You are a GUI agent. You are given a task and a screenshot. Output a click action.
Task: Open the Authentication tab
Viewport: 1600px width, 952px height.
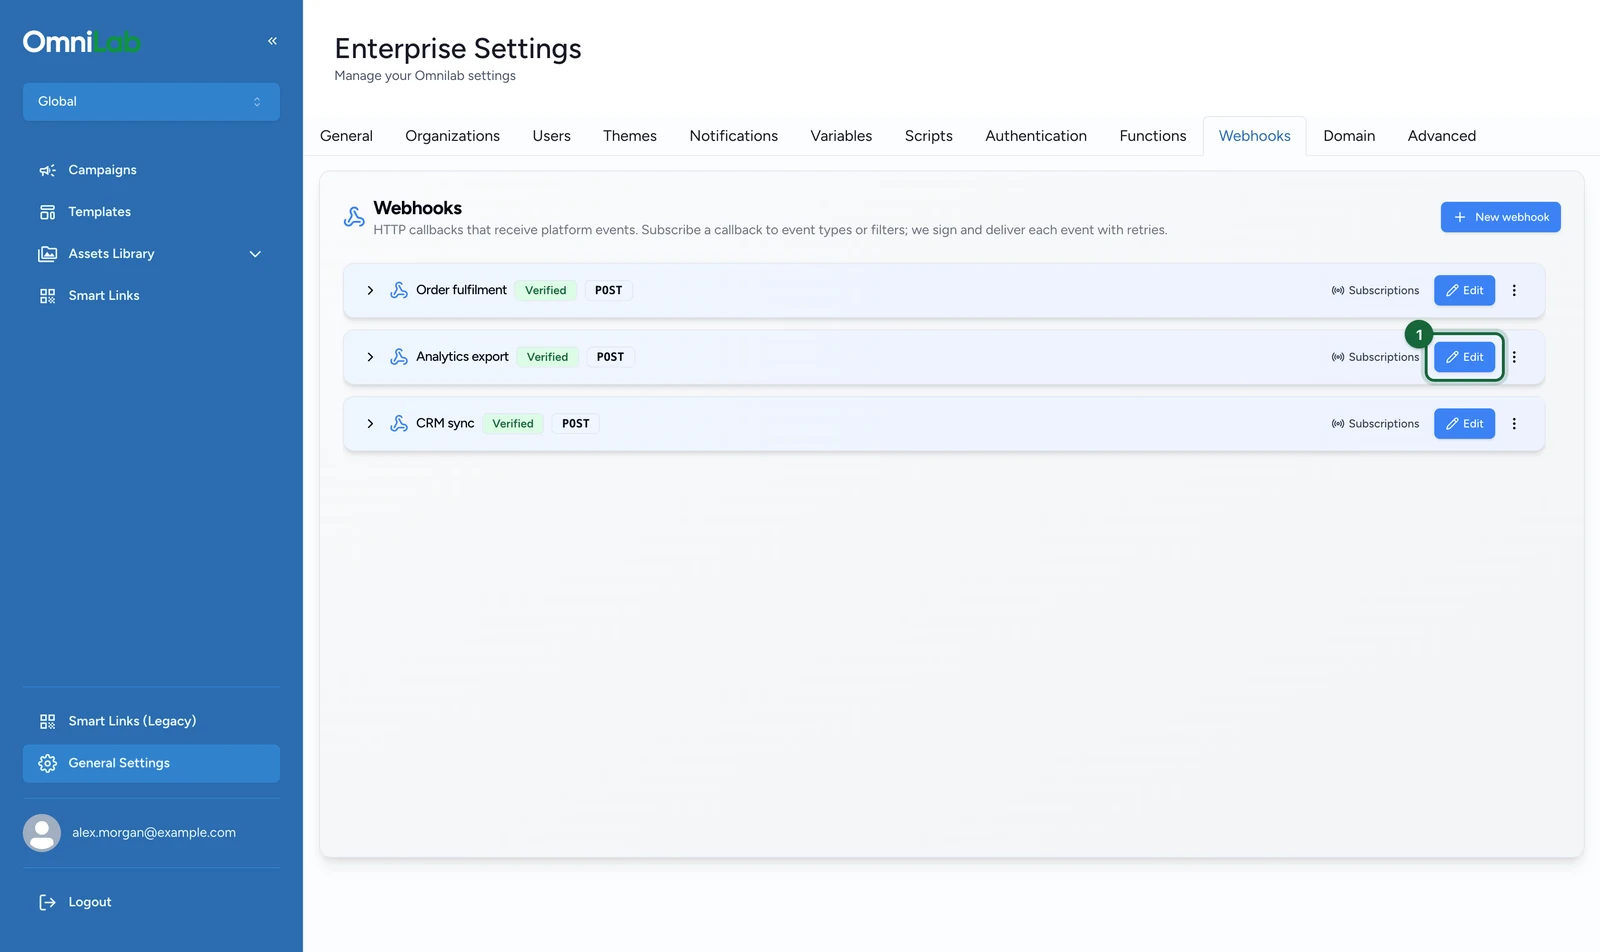[x=1036, y=136]
